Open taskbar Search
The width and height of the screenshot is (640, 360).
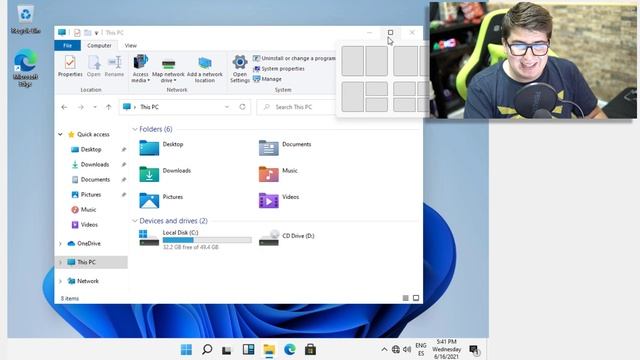click(x=207, y=349)
